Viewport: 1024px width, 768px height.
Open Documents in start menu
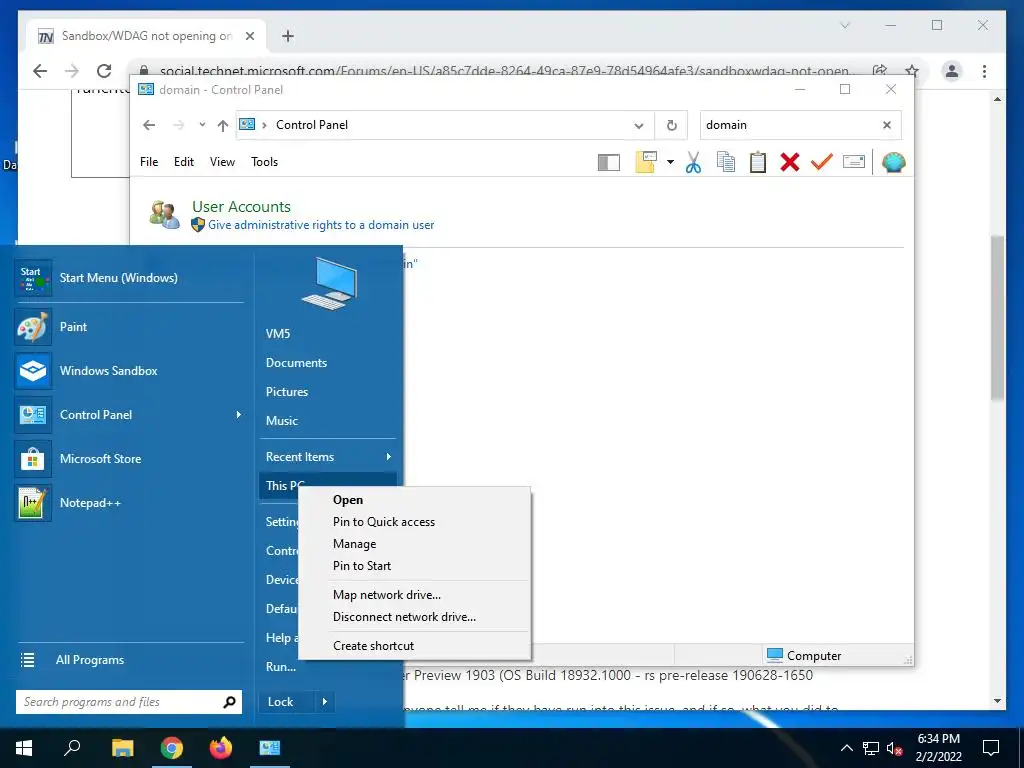[x=296, y=363]
